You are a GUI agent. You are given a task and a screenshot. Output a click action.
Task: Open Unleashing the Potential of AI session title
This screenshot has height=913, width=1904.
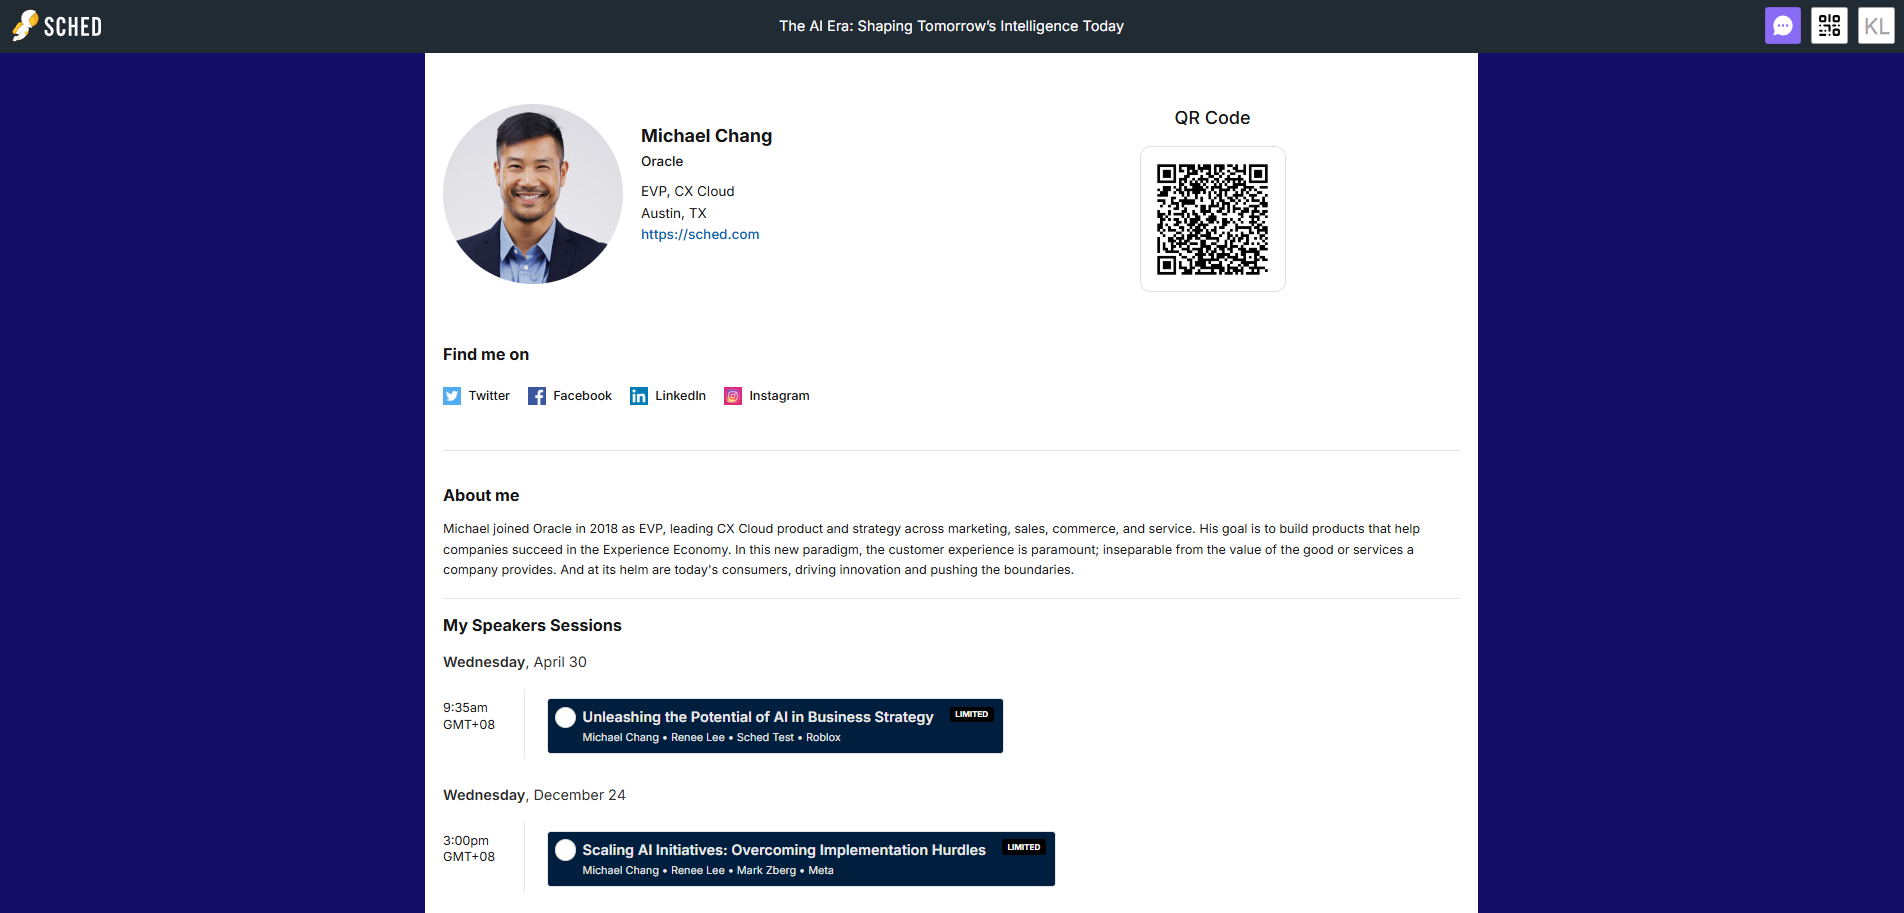(758, 717)
